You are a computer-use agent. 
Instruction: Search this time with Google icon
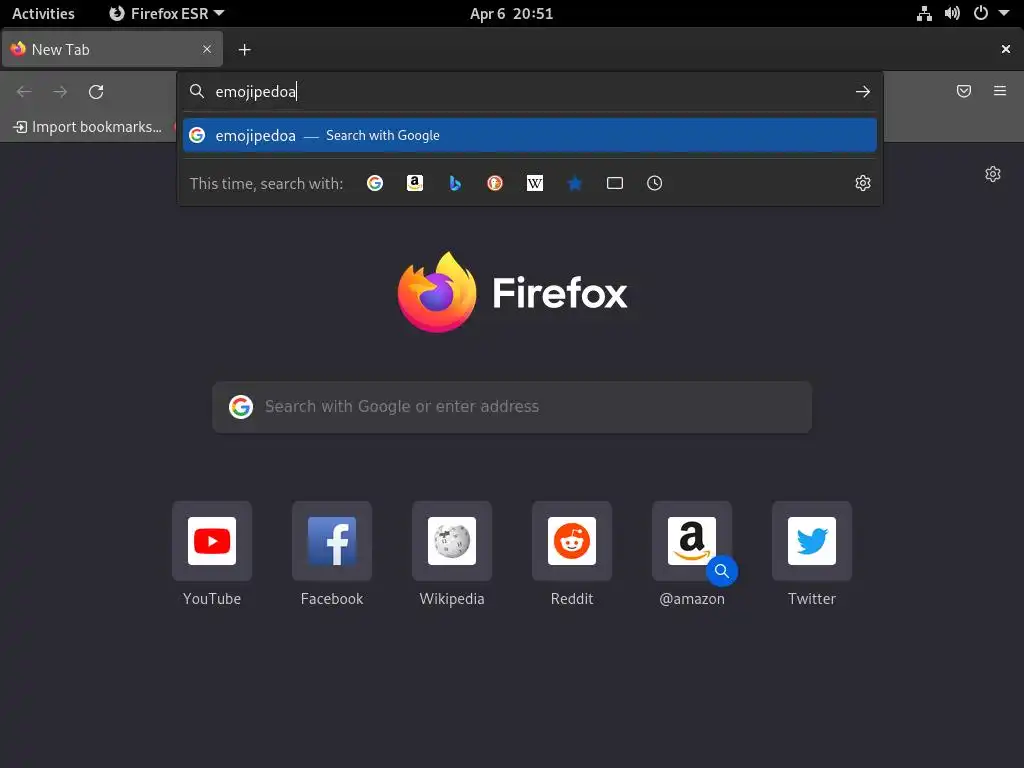[375, 184]
